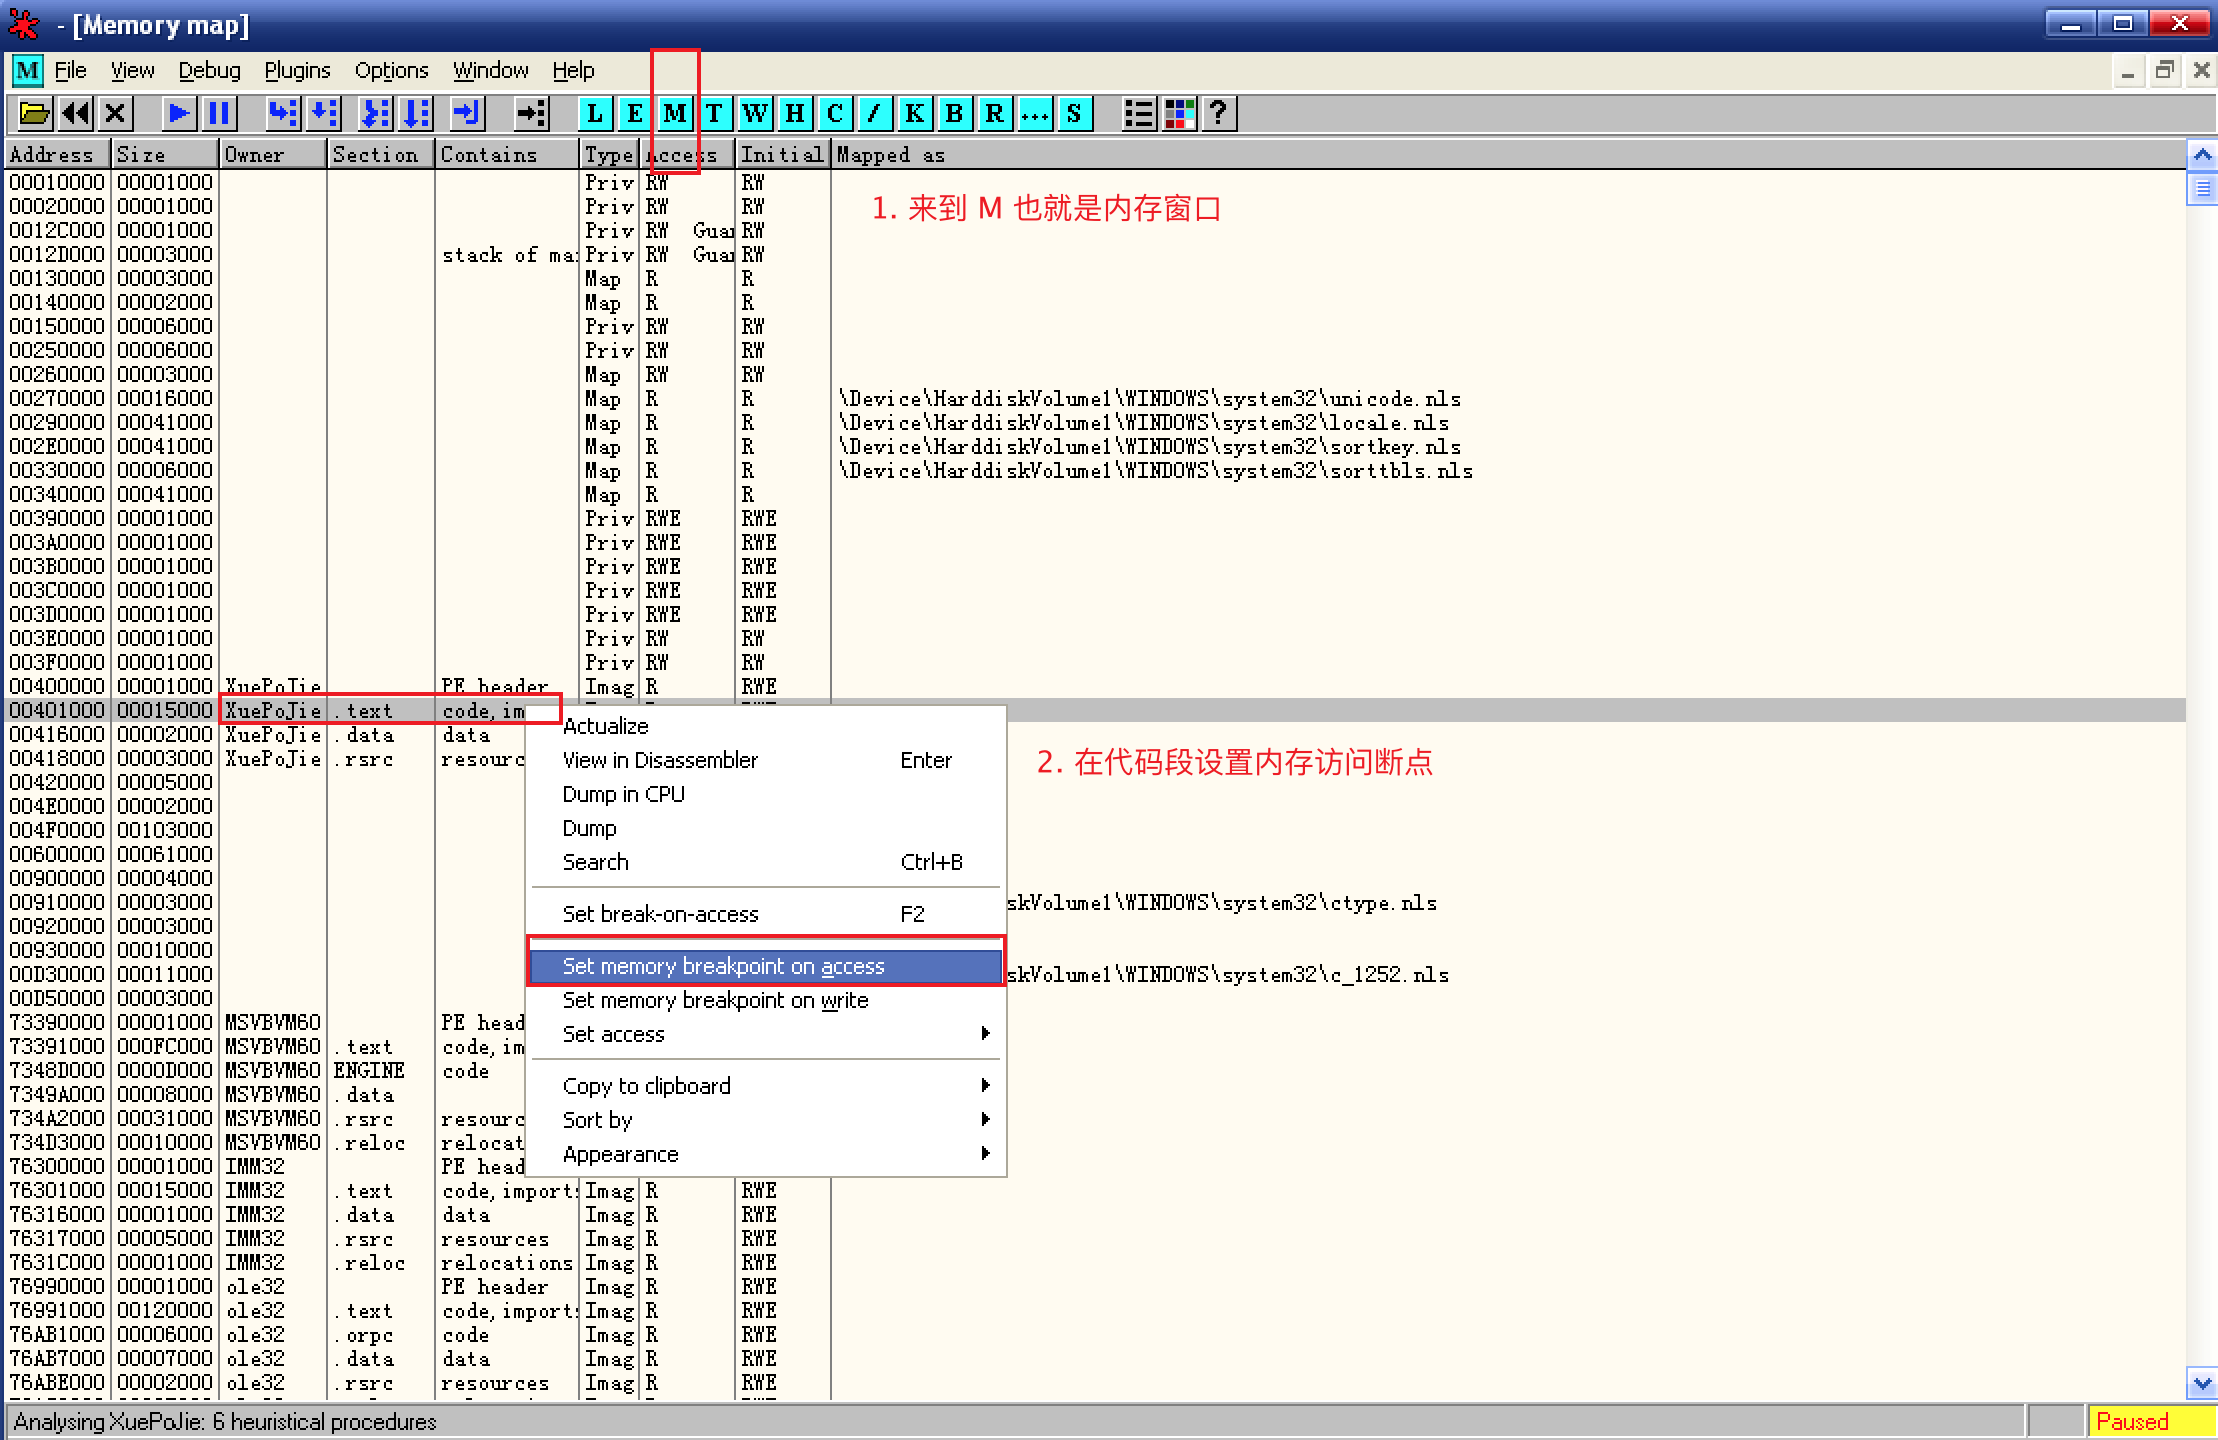Open the Log window L icon
This screenshot has width=2218, height=1440.
tap(595, 114)
